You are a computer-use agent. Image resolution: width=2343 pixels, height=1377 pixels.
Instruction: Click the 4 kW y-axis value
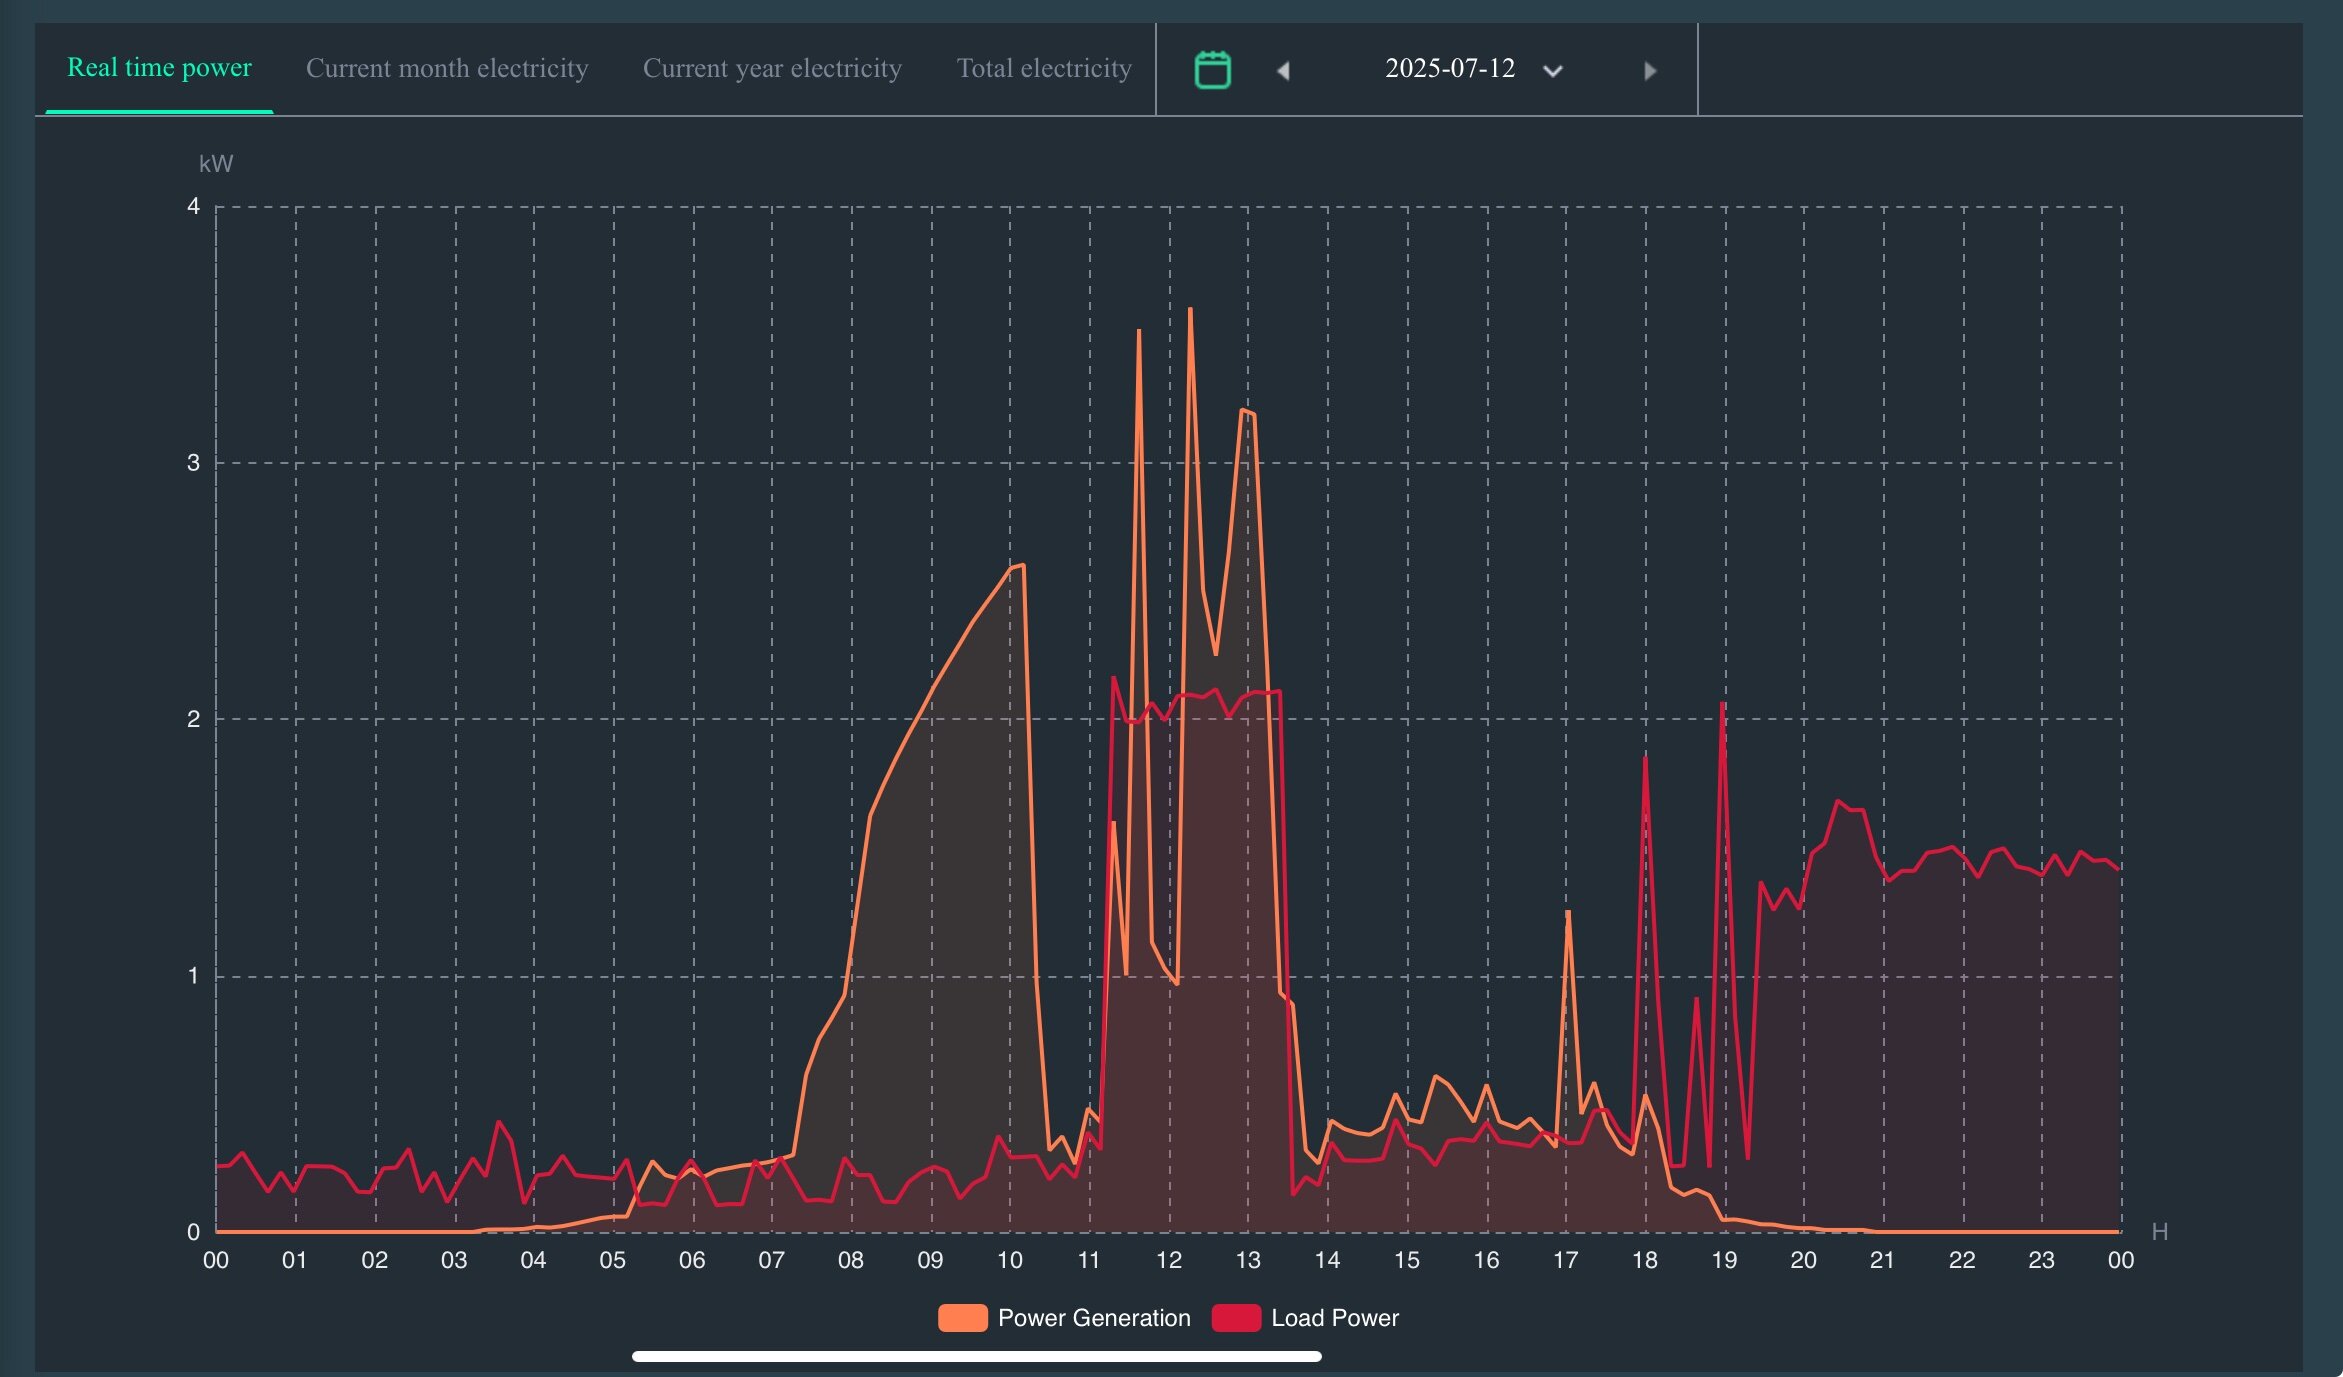193,207
